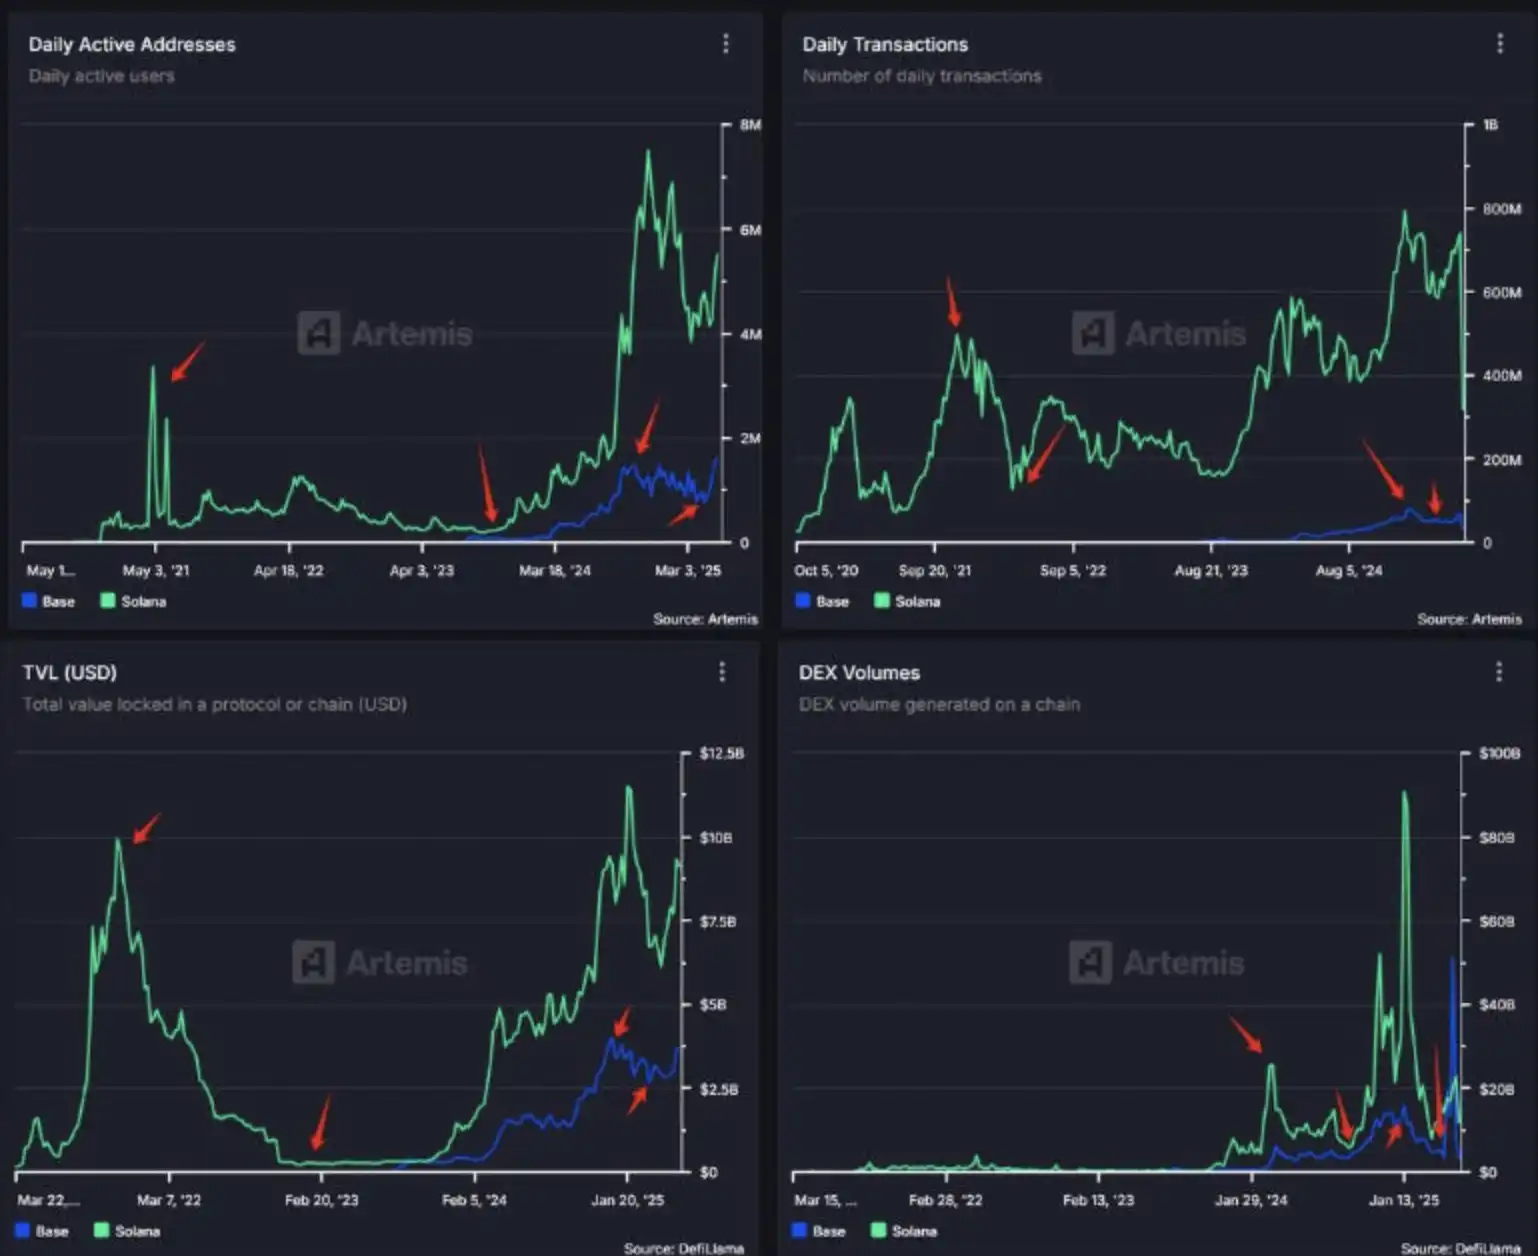Image resolution: width=1538 pixels, height=1256 pixels.
Task: Toggle Solana series in Daily Active Addresses legend
Action: pos(134,601)
